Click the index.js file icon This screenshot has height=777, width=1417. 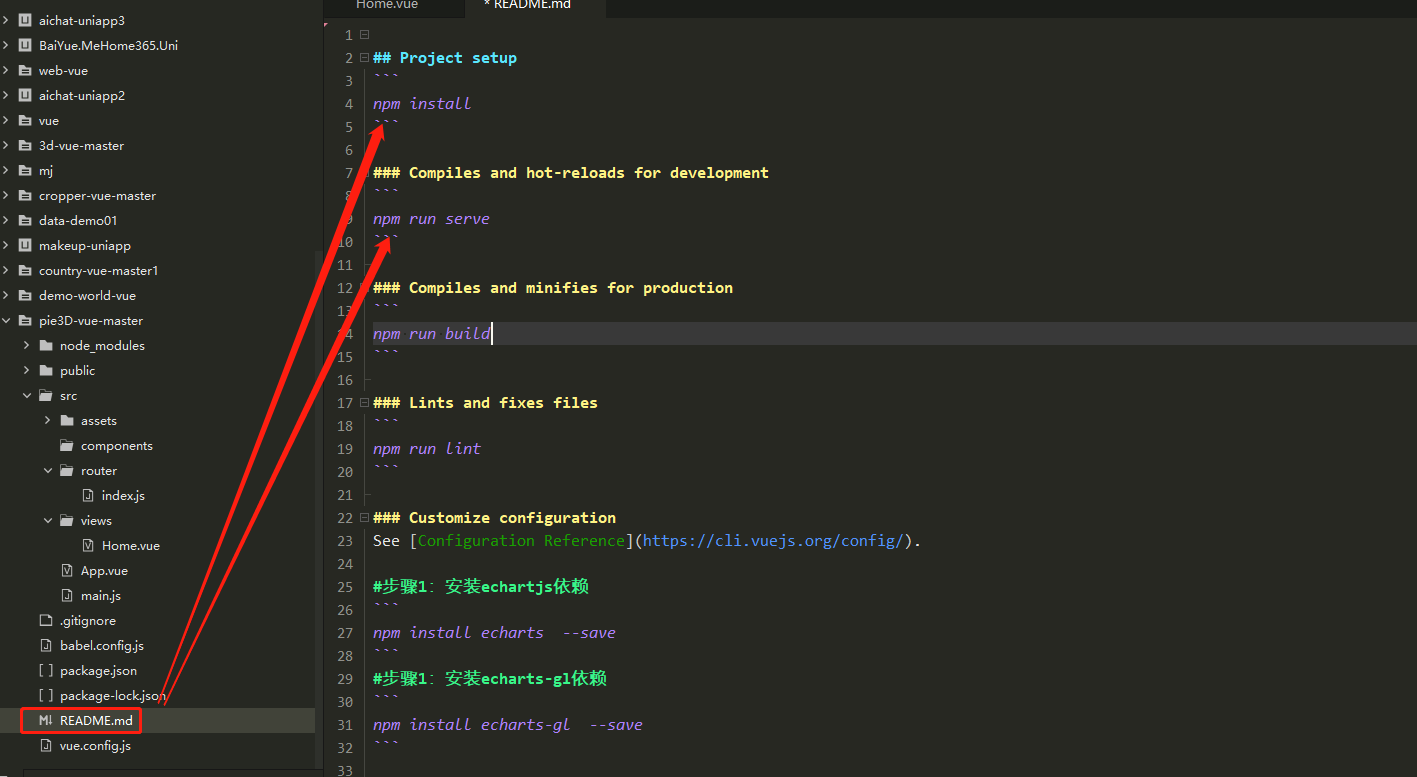click(x=88, y=495)
